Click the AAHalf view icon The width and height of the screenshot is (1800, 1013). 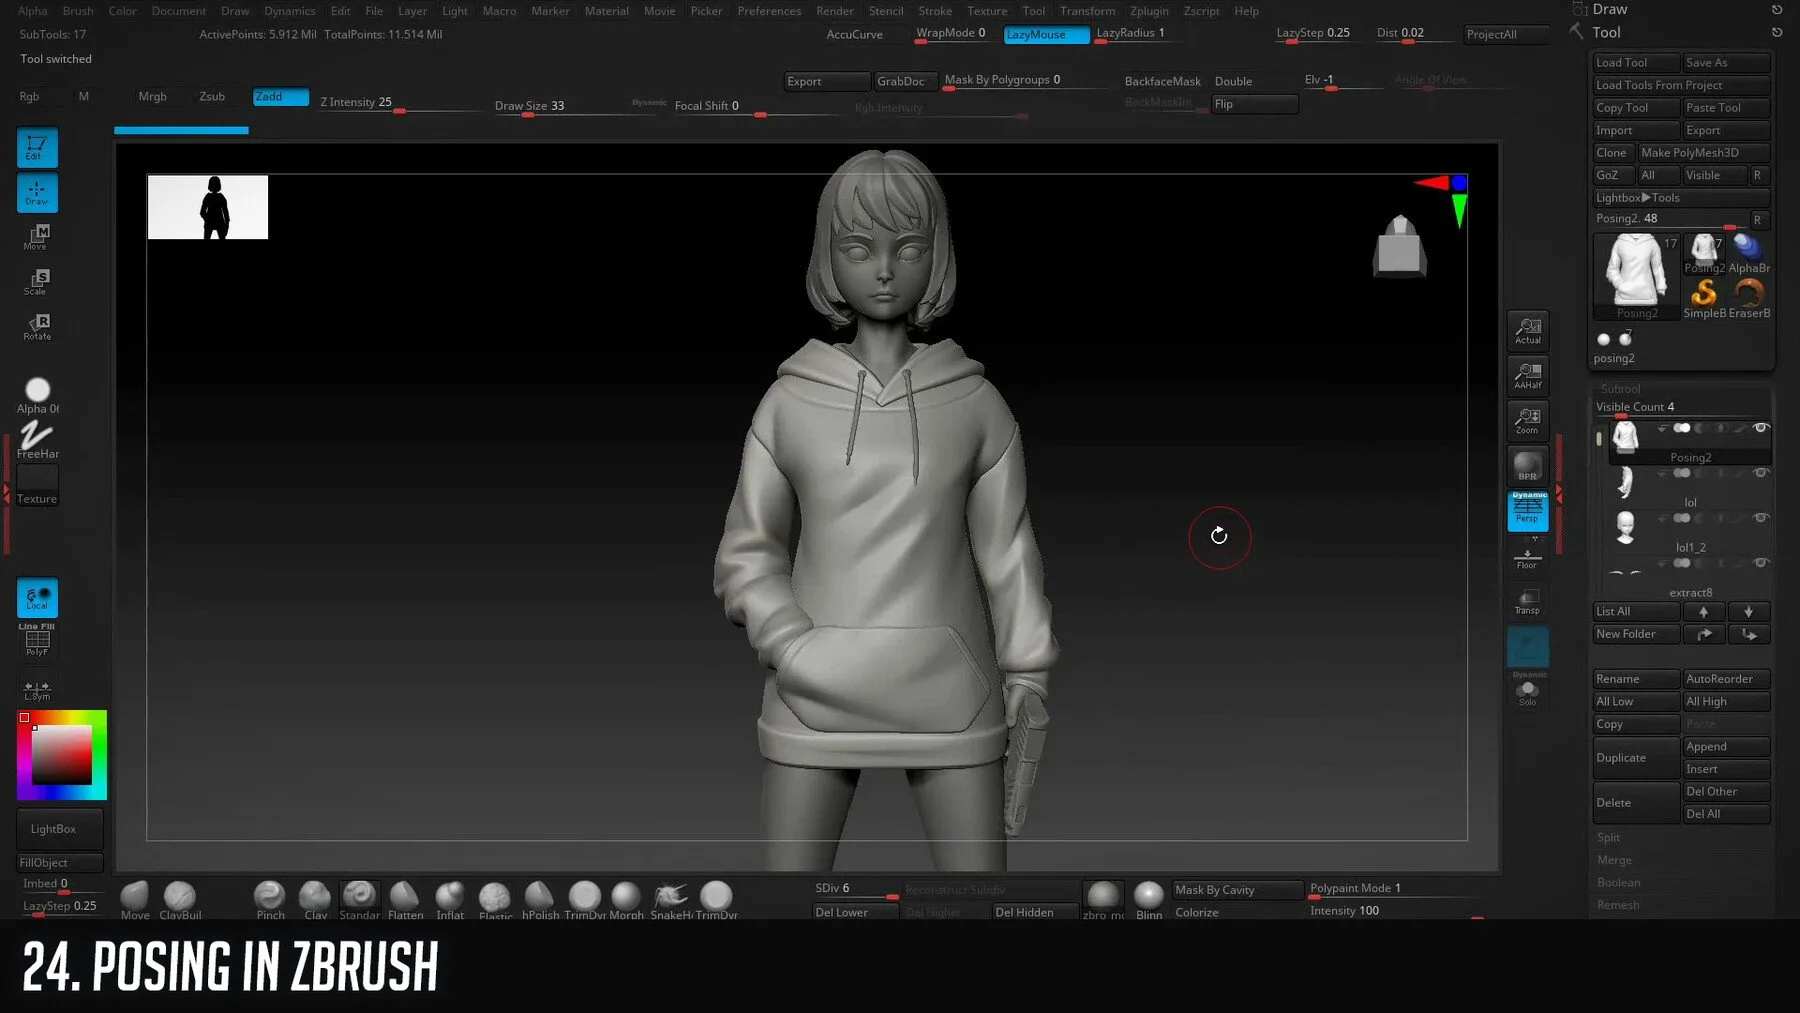[x=1528, y=376]
